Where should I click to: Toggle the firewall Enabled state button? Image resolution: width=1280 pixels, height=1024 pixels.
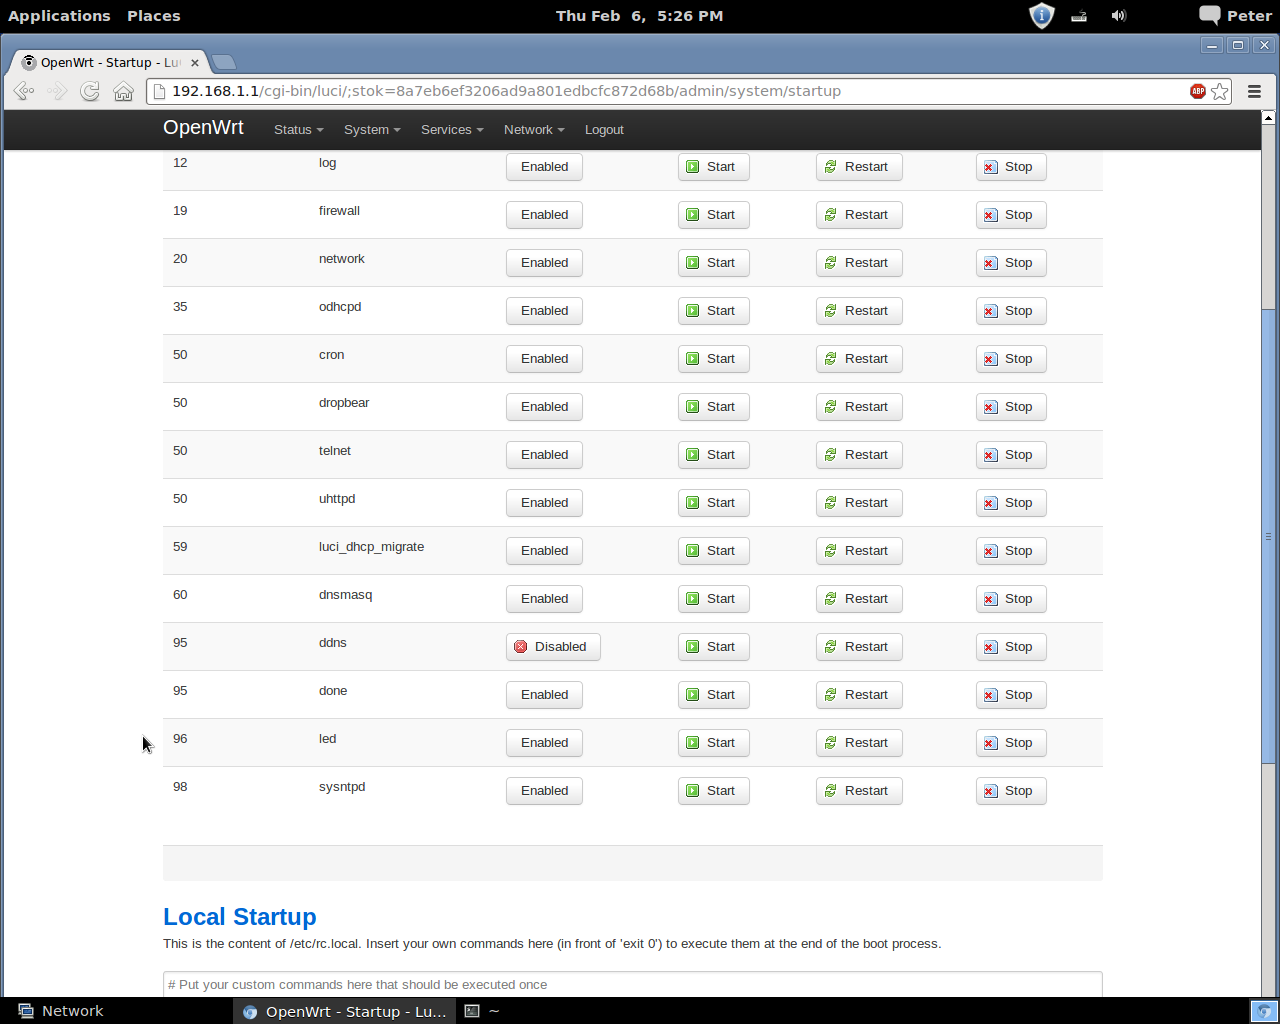(x=544, y=215)
